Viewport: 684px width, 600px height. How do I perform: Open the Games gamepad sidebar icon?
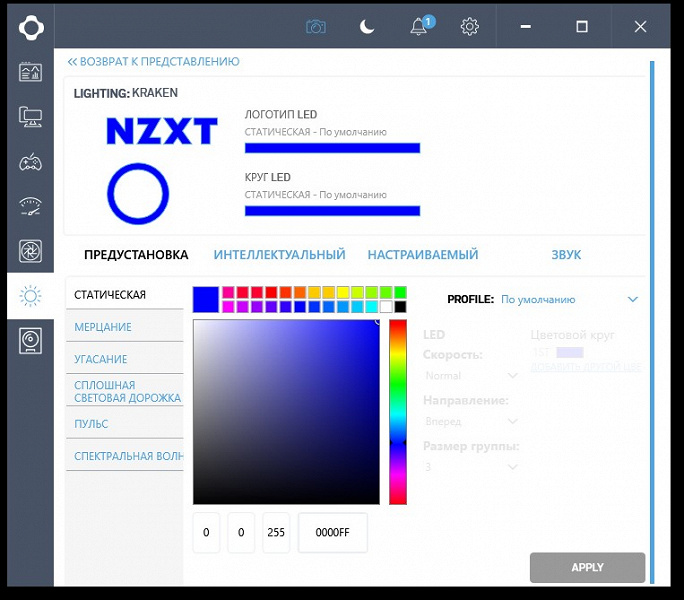[31, 163]
